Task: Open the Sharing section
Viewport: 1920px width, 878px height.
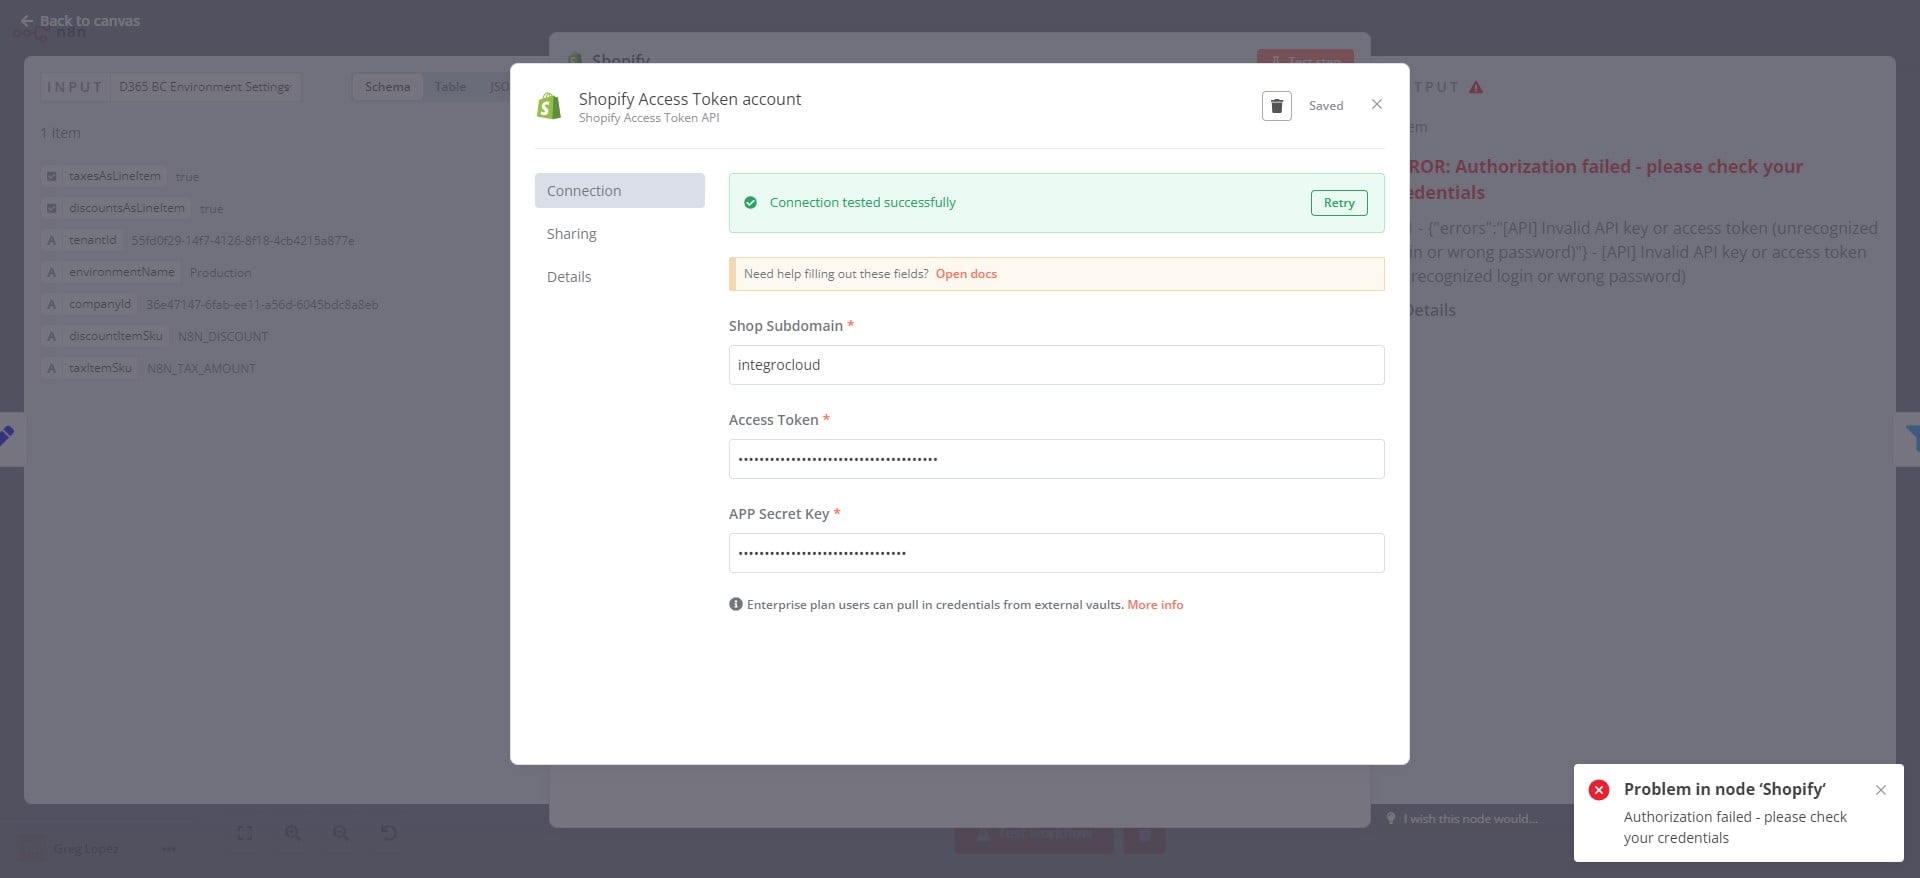Action: click(x=619, y=233)
